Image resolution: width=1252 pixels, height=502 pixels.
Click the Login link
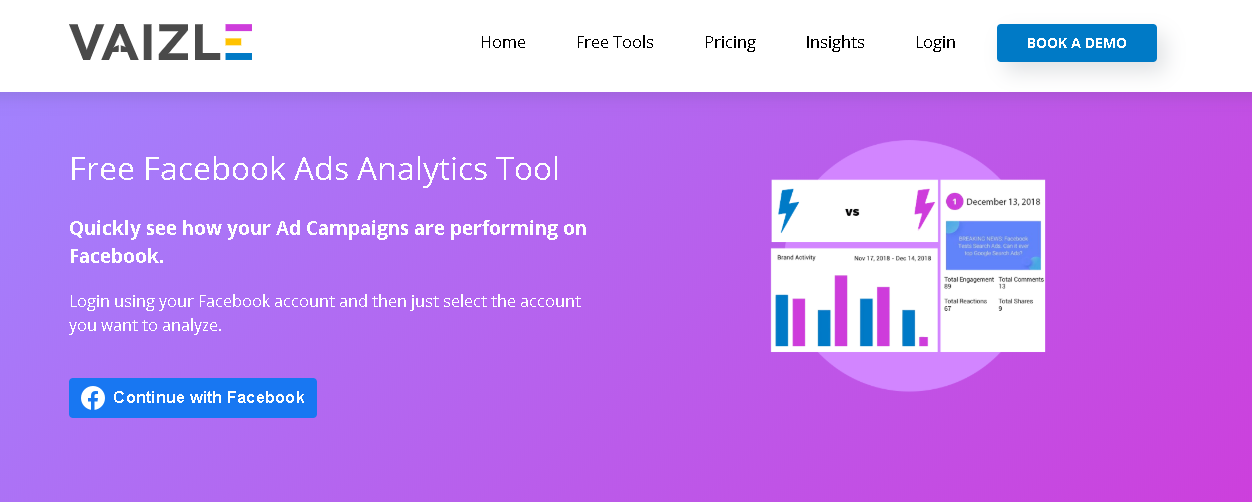tap(935, 42)
